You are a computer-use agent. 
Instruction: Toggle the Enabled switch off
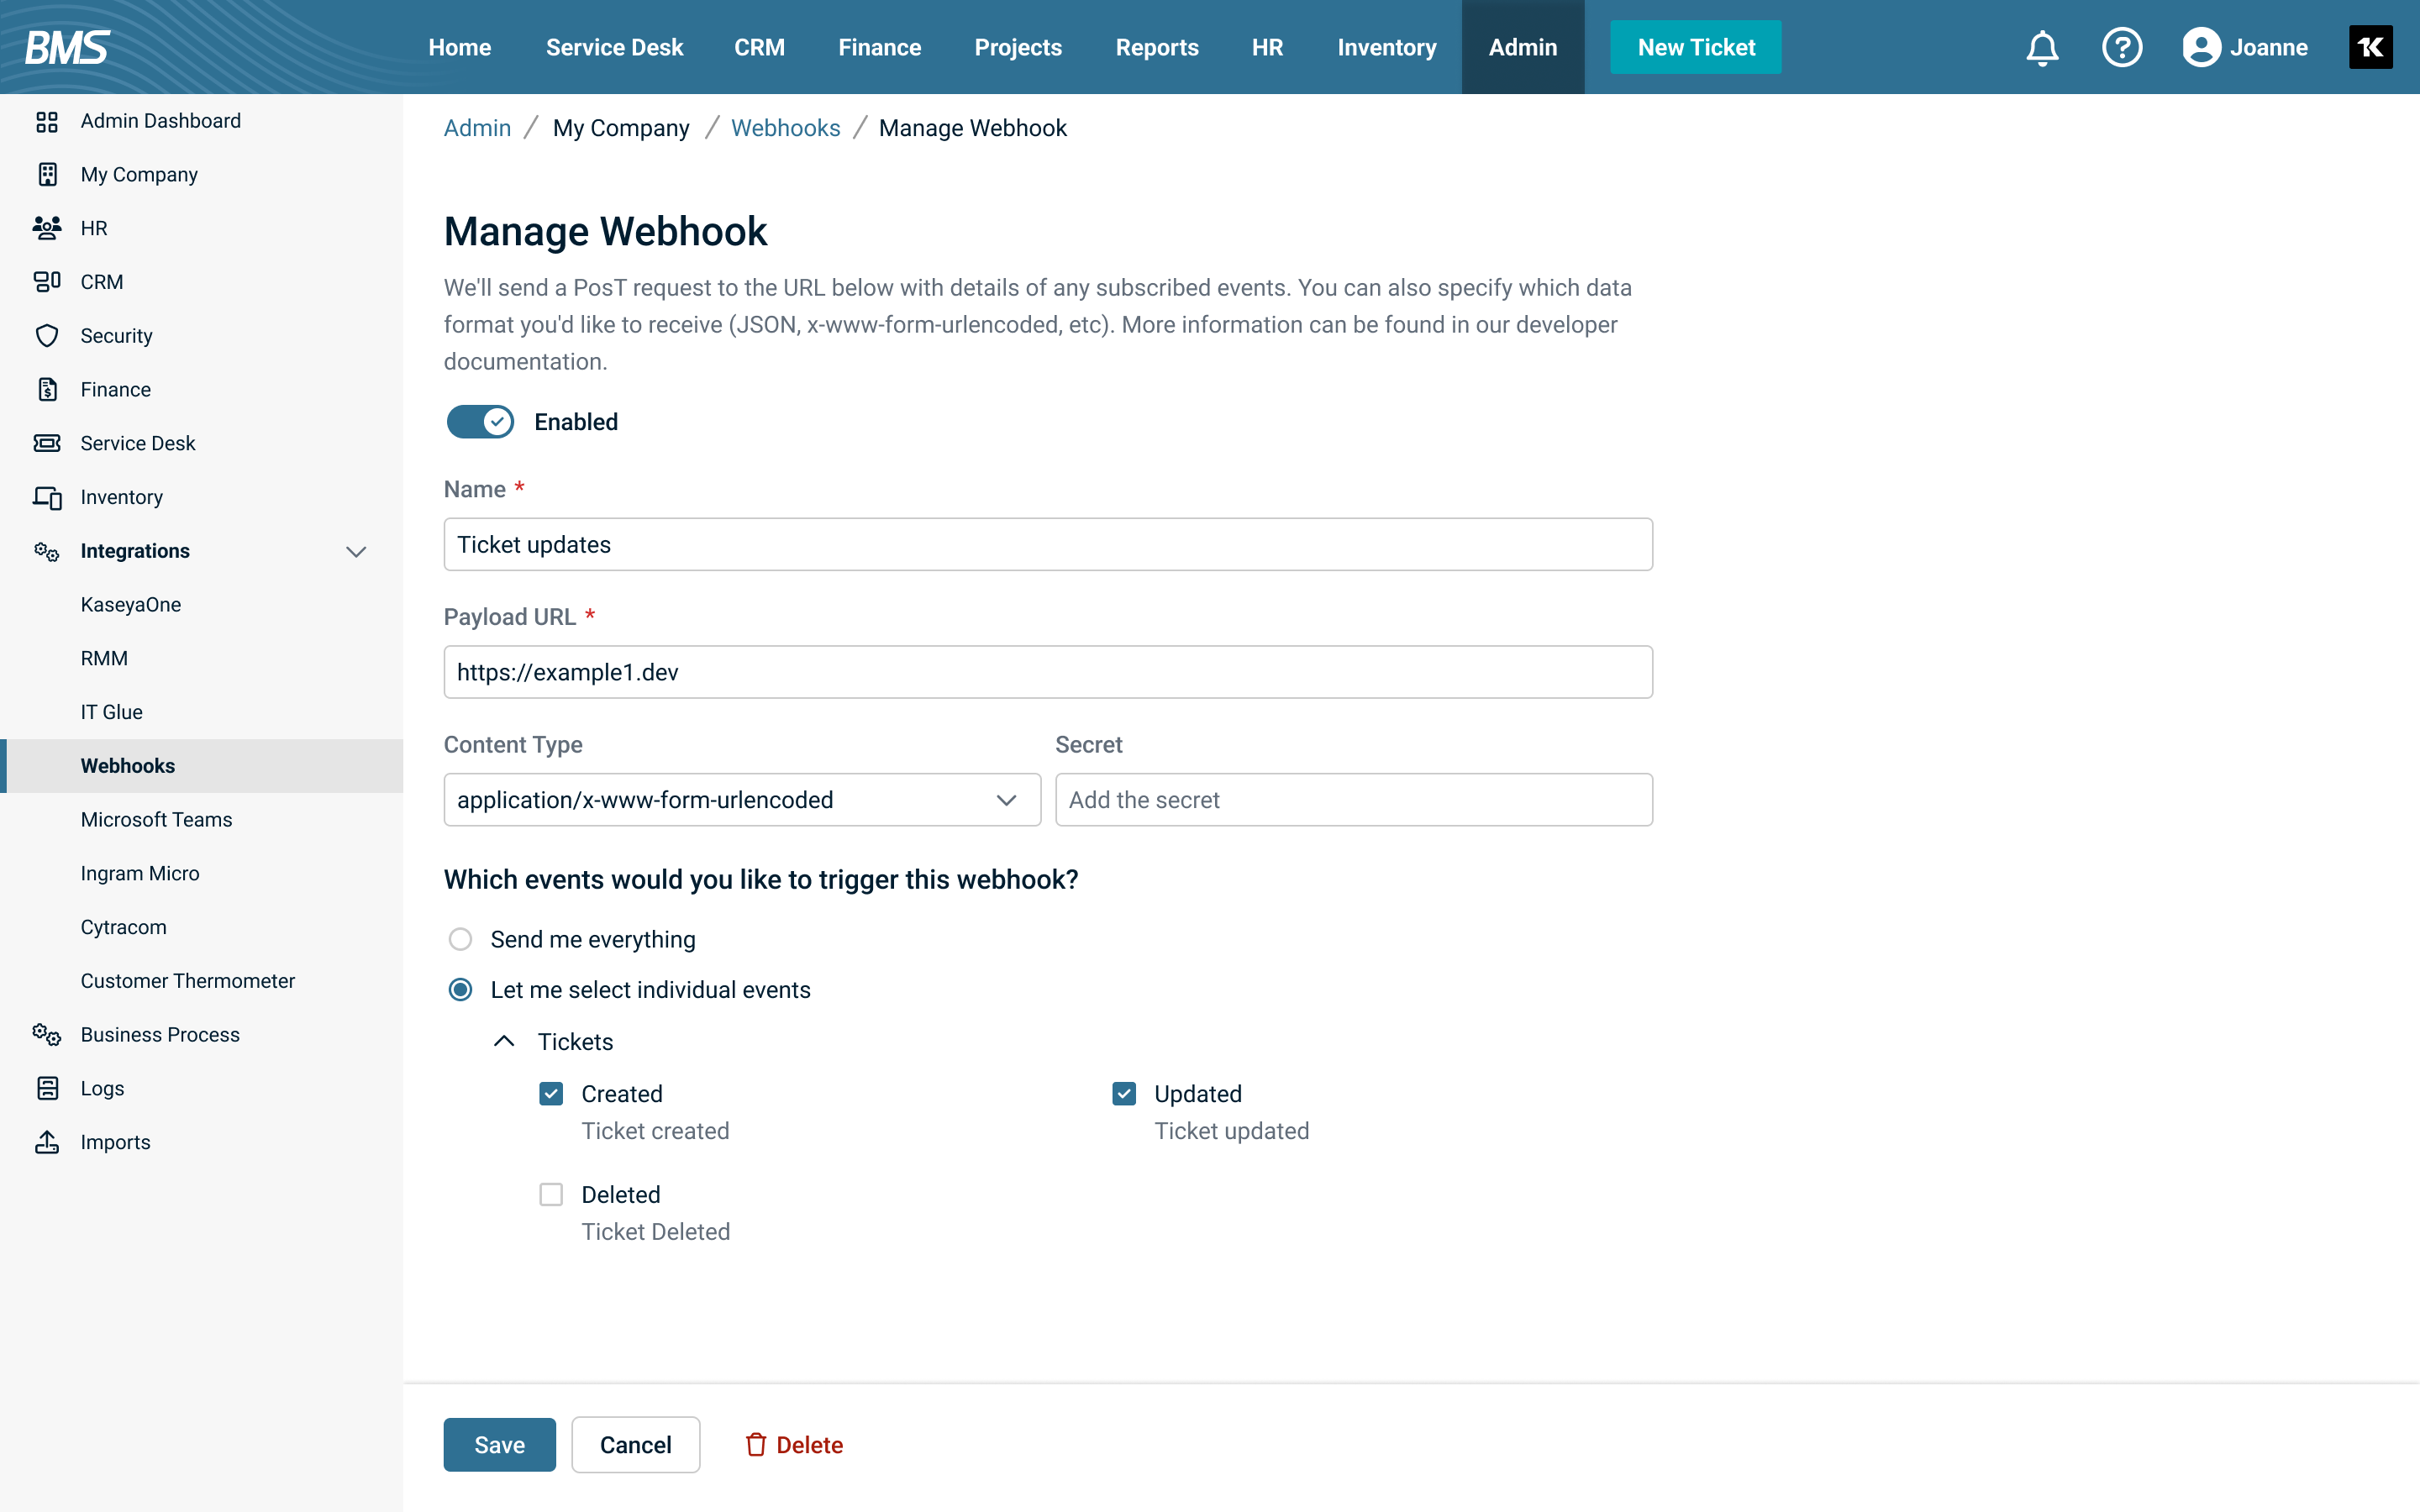click(480, 422)
